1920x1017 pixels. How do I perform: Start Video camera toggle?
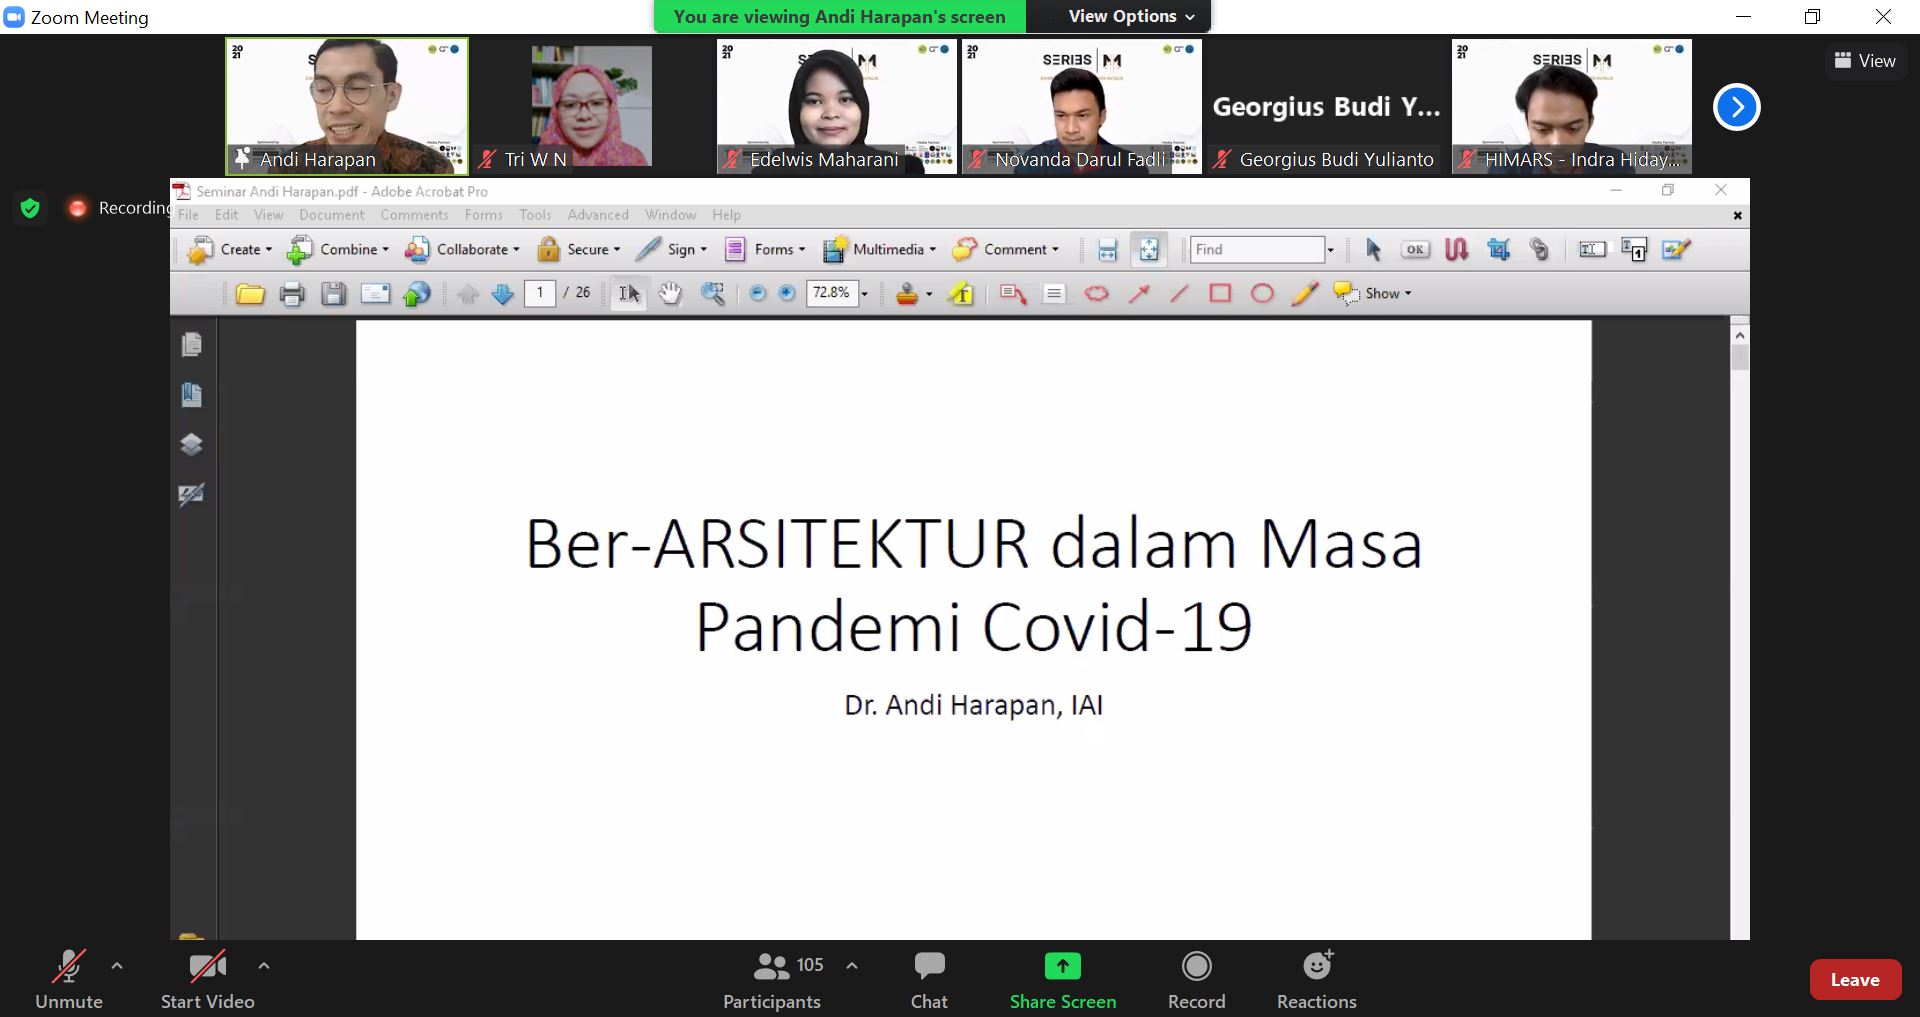click(207, 980)
